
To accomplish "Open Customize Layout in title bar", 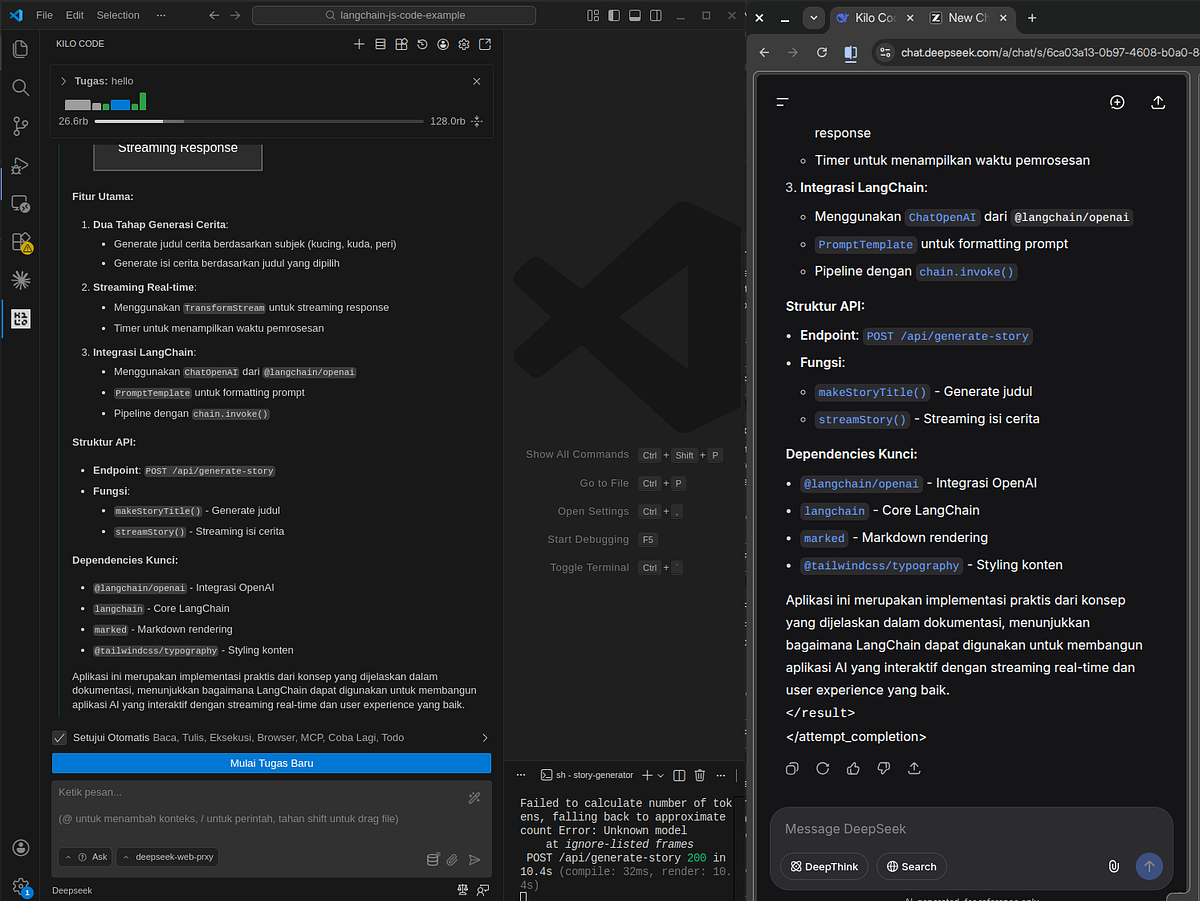I will (x=593, y=16).
